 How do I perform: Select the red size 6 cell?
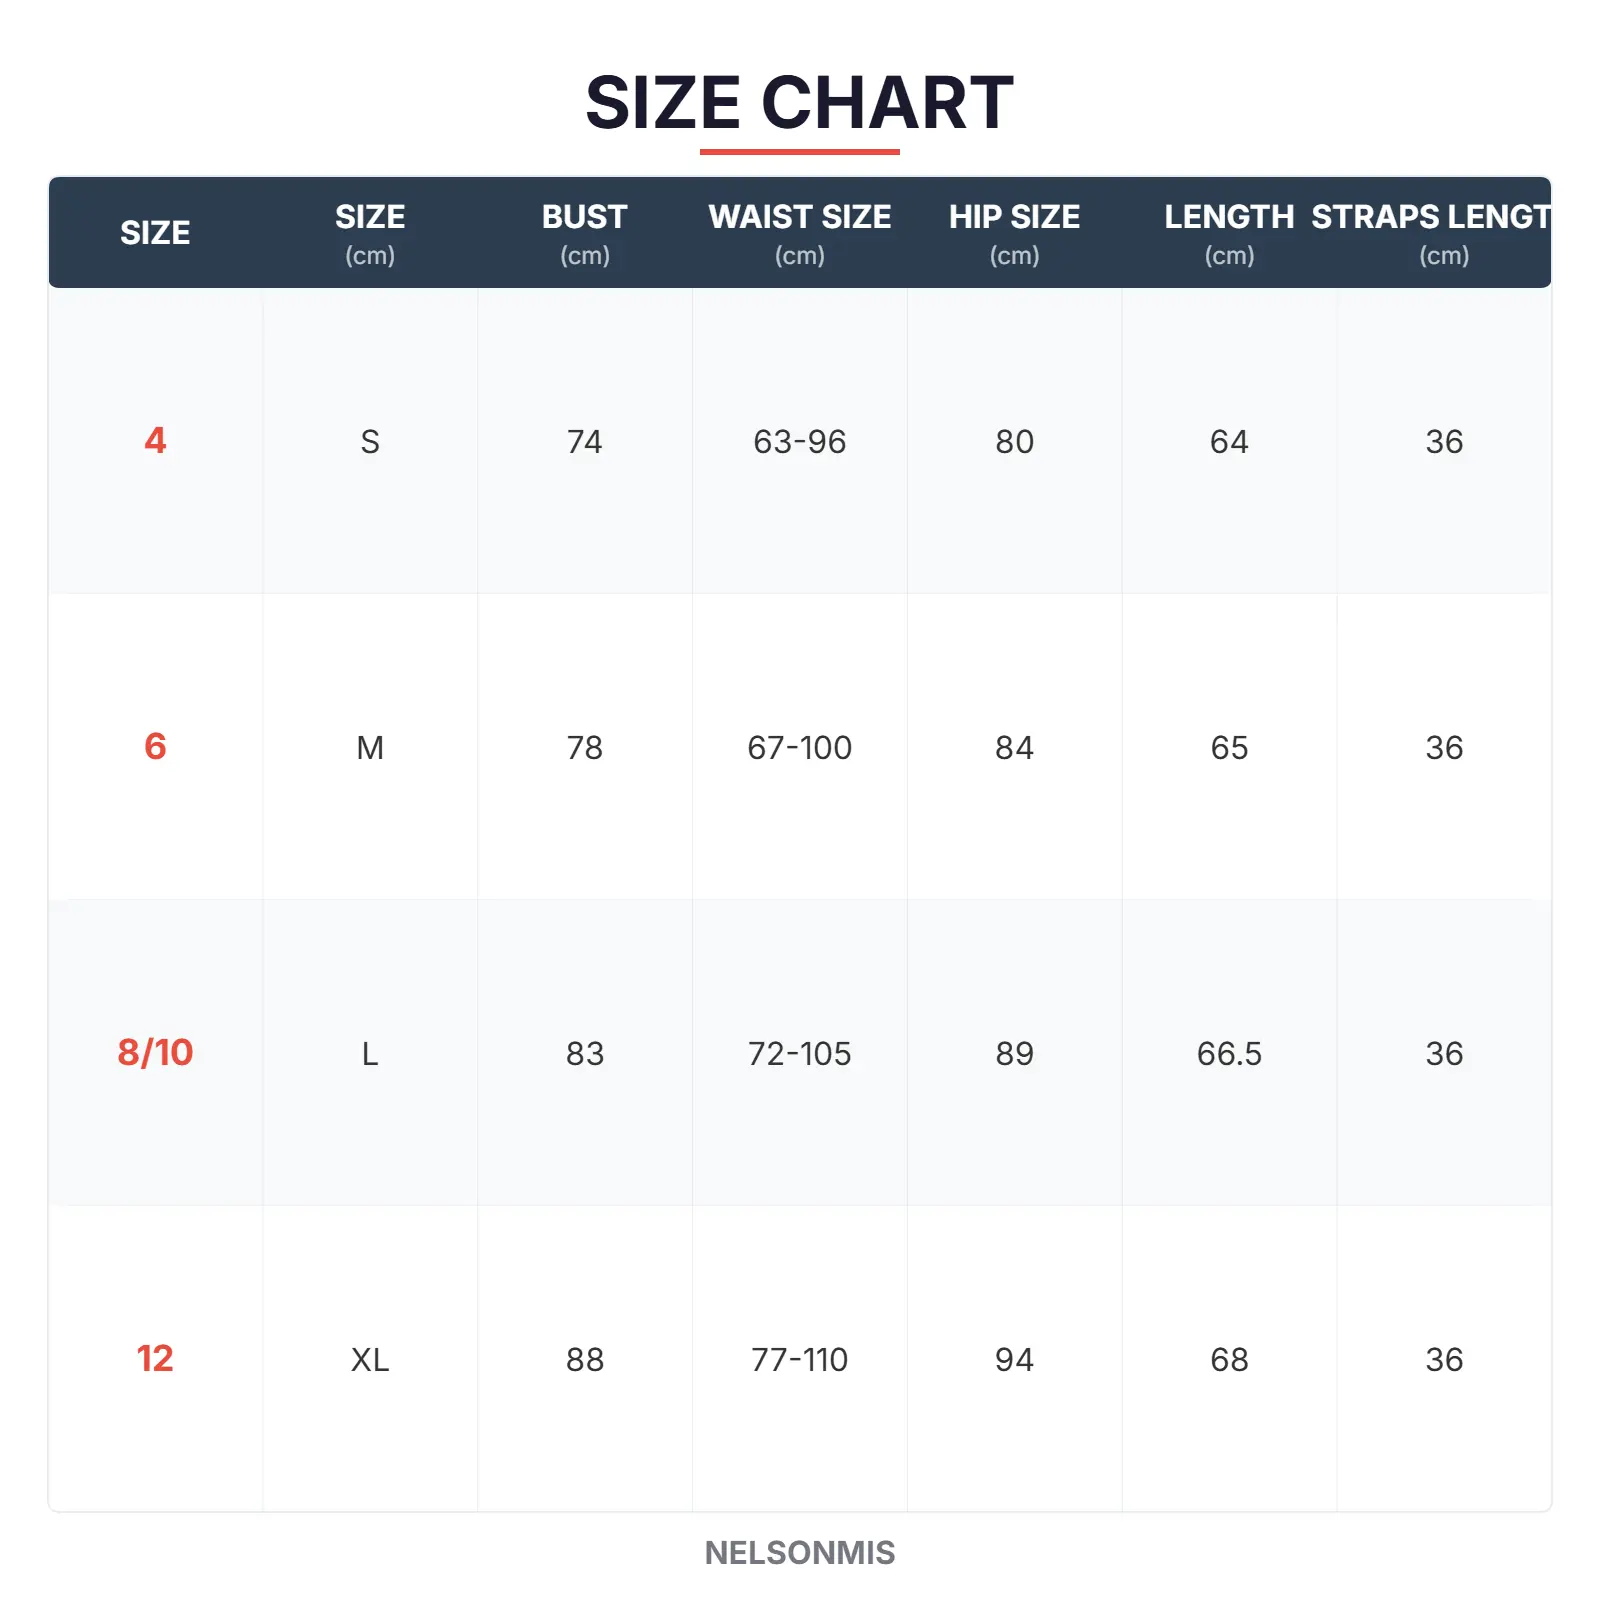click(x=155, y=747)
